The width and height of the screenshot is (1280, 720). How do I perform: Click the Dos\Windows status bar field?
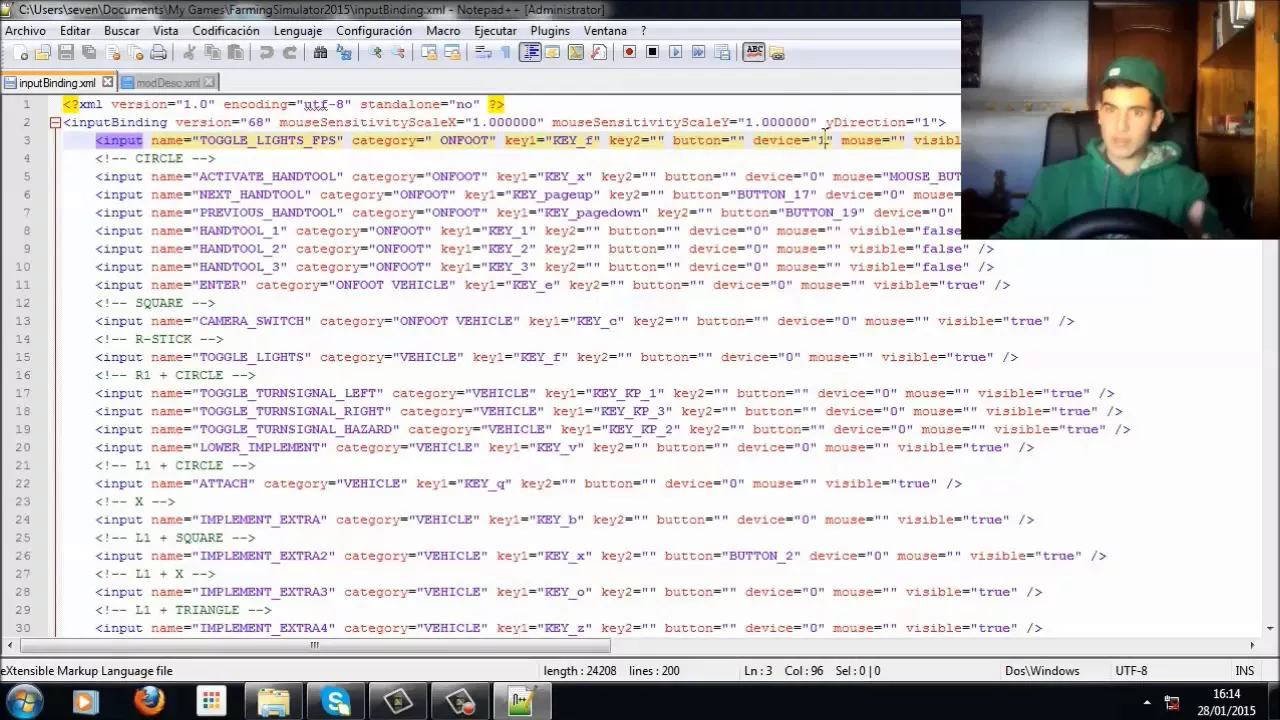pyautogui.click(x=1042, y=671)
